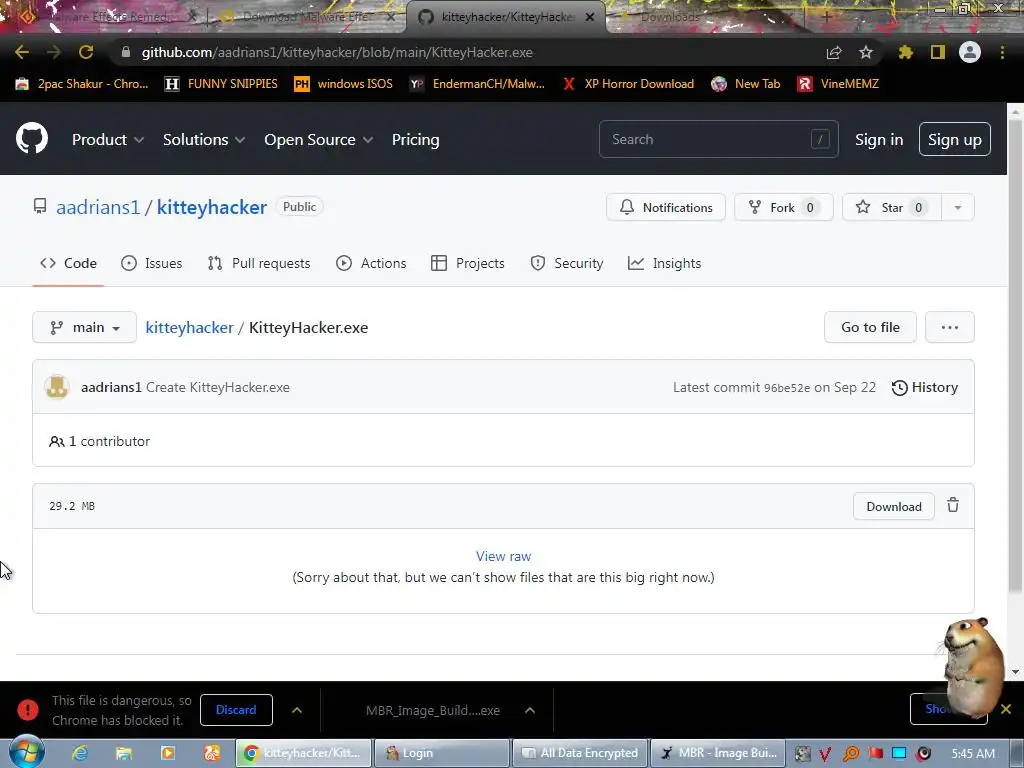Open the MBR_Image_Build....exe download item
This screenshot has height=768, width=1024.
point(433,710)
